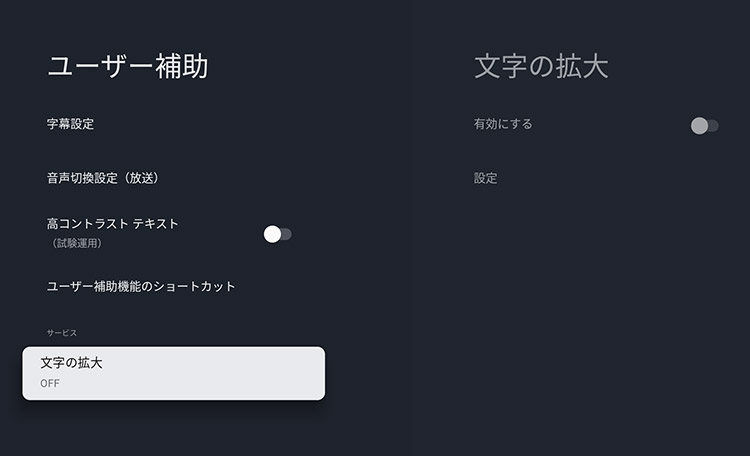Click the 文字の拡大 title inside the highlighted card
The width and height of the screenshot is (750, 456).
pos(71,363)
